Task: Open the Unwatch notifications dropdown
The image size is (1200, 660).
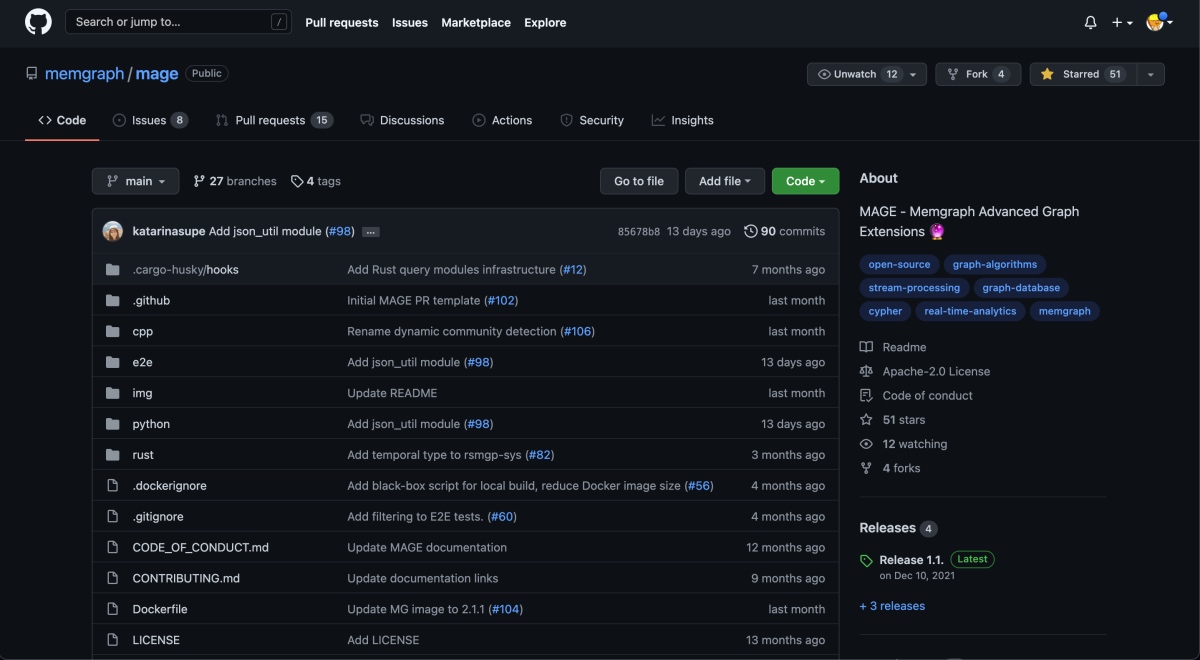Action: [x=867, y=74]
